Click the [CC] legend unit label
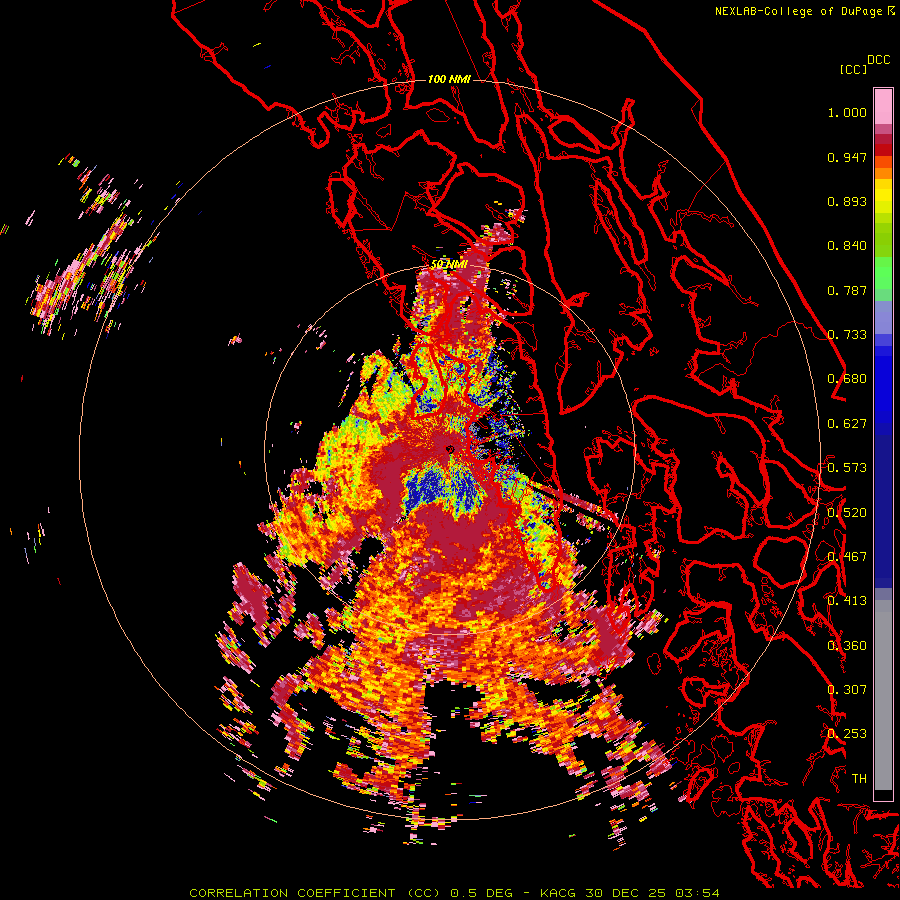 853,69
